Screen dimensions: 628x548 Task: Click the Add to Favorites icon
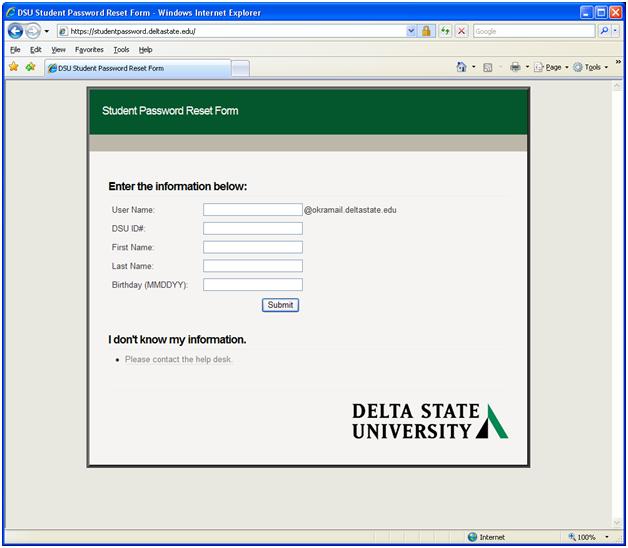[x=30, y=67]
